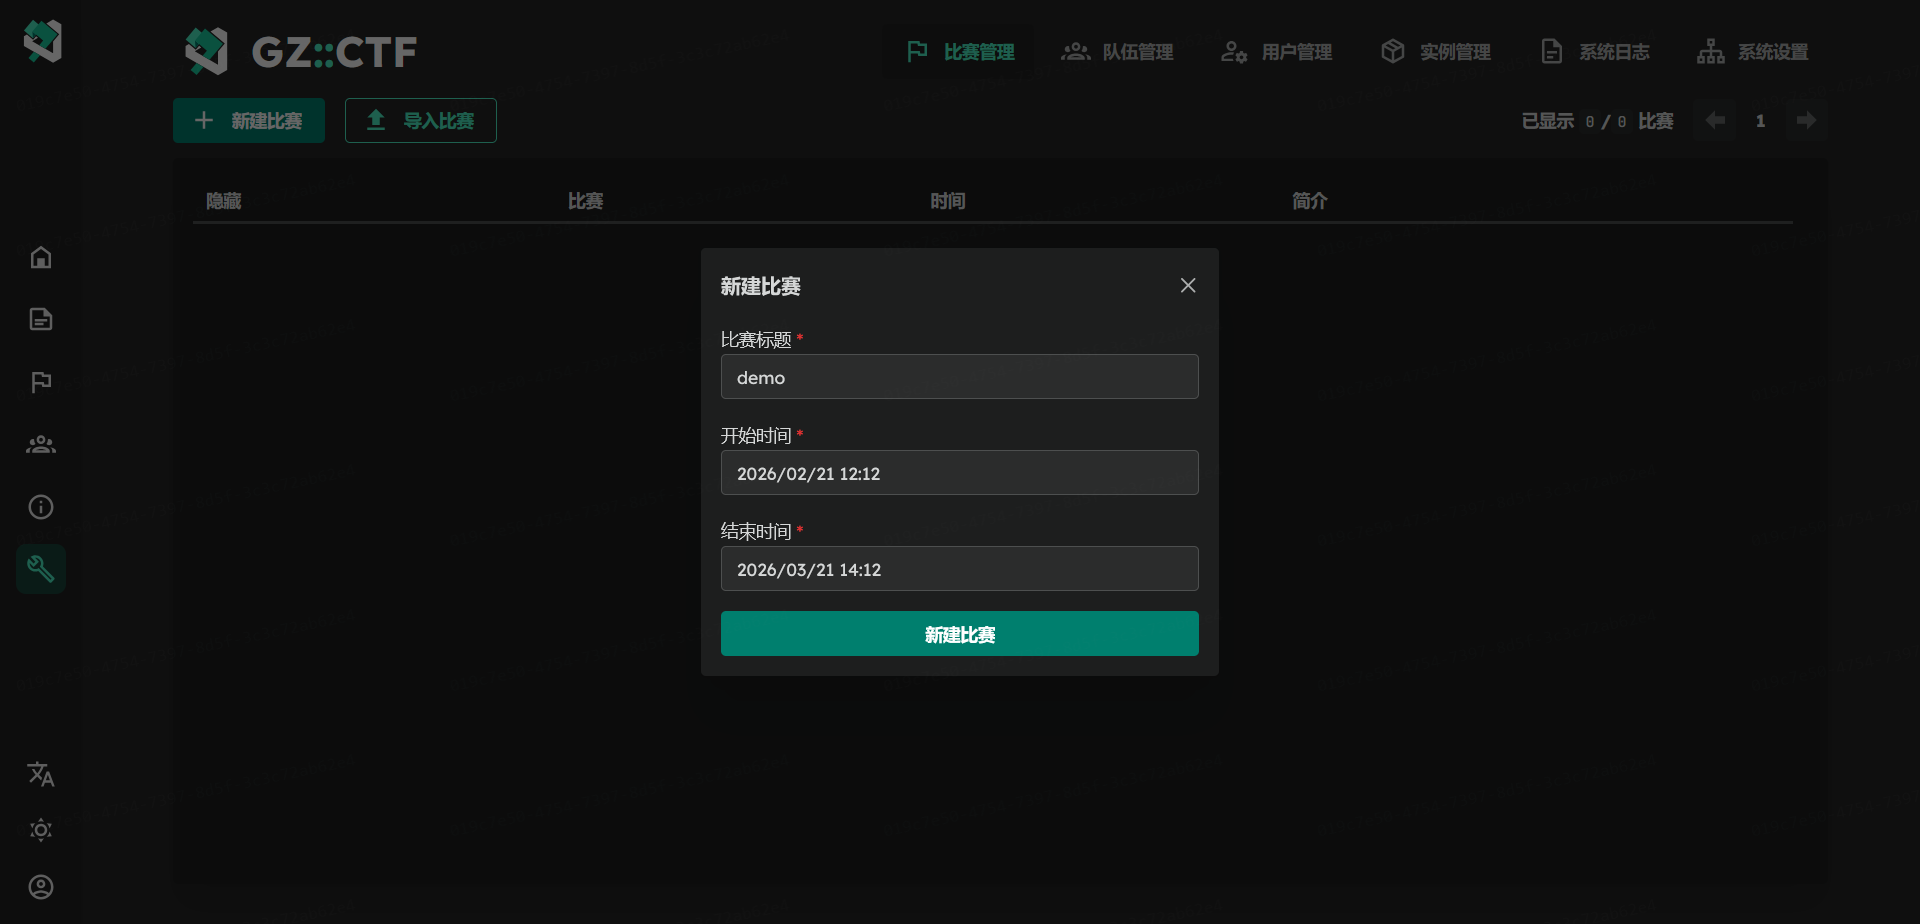This screenshot has height=924, width=1920.
Task: Close the 新建比赛 dialog
Action: point(1188,286)
